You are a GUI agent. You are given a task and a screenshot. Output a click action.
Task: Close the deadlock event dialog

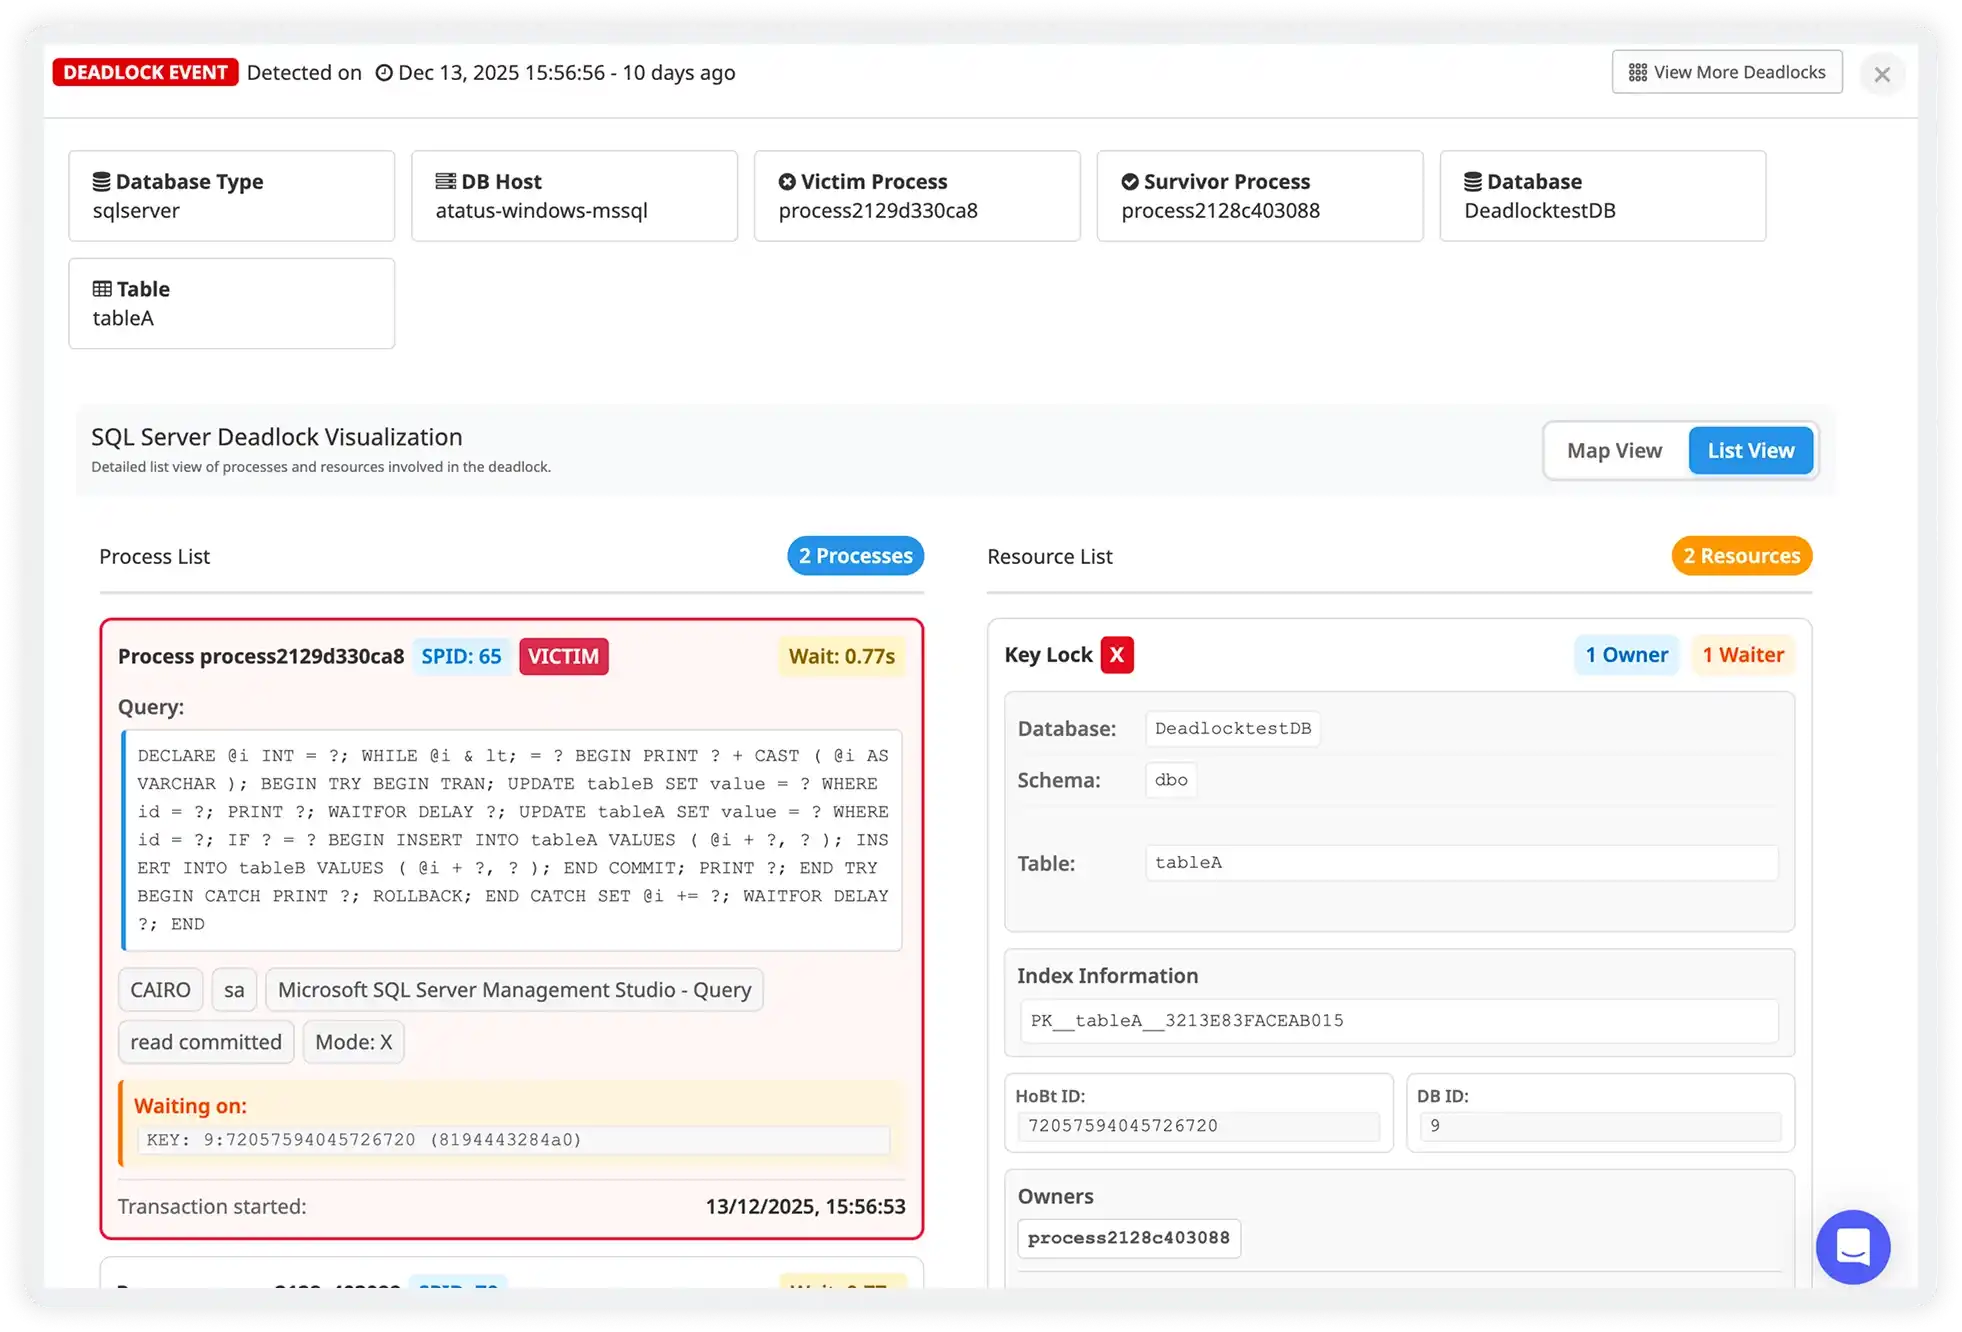pyautogui.click(x=1881, y=75)
